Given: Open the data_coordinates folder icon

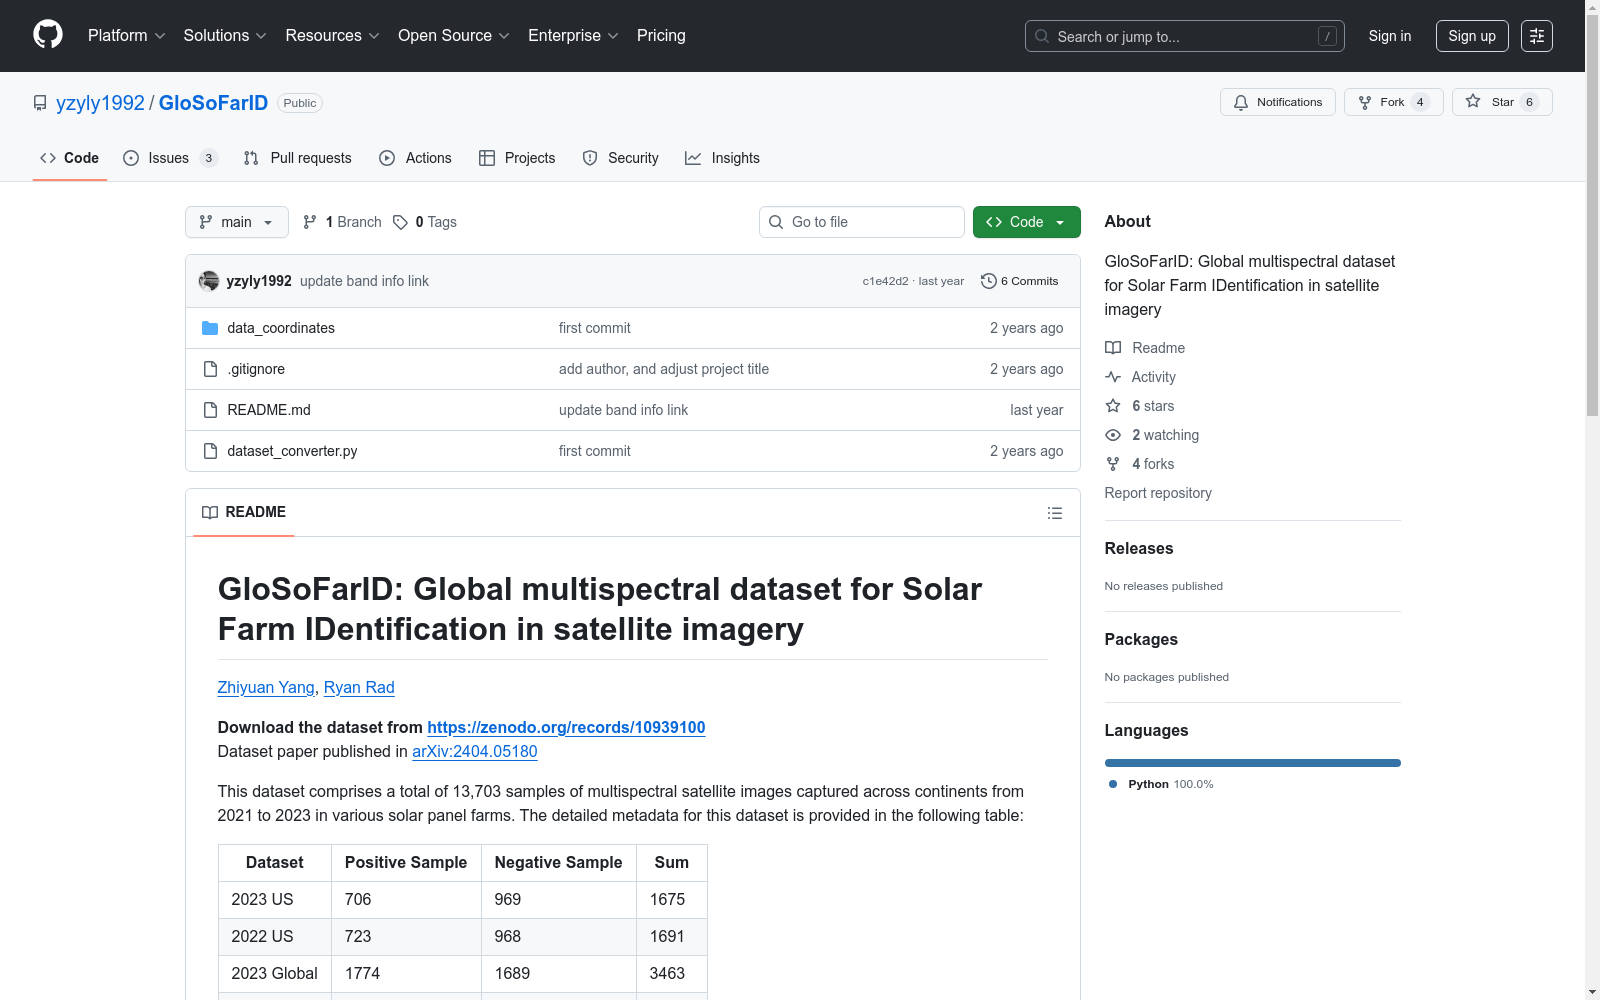Looking at the screenshot, I should [x=210, y=328].
